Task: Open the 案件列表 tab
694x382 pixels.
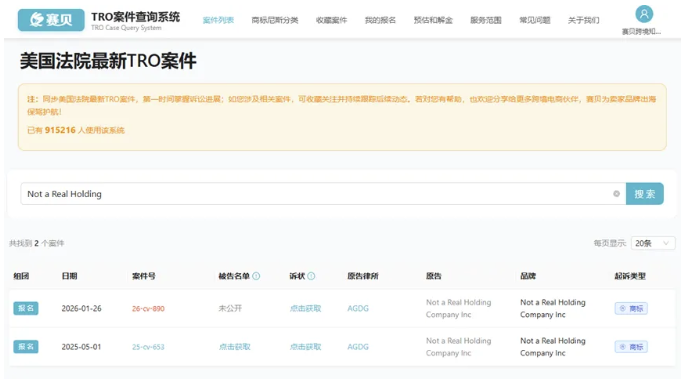Action: (218, 20)
